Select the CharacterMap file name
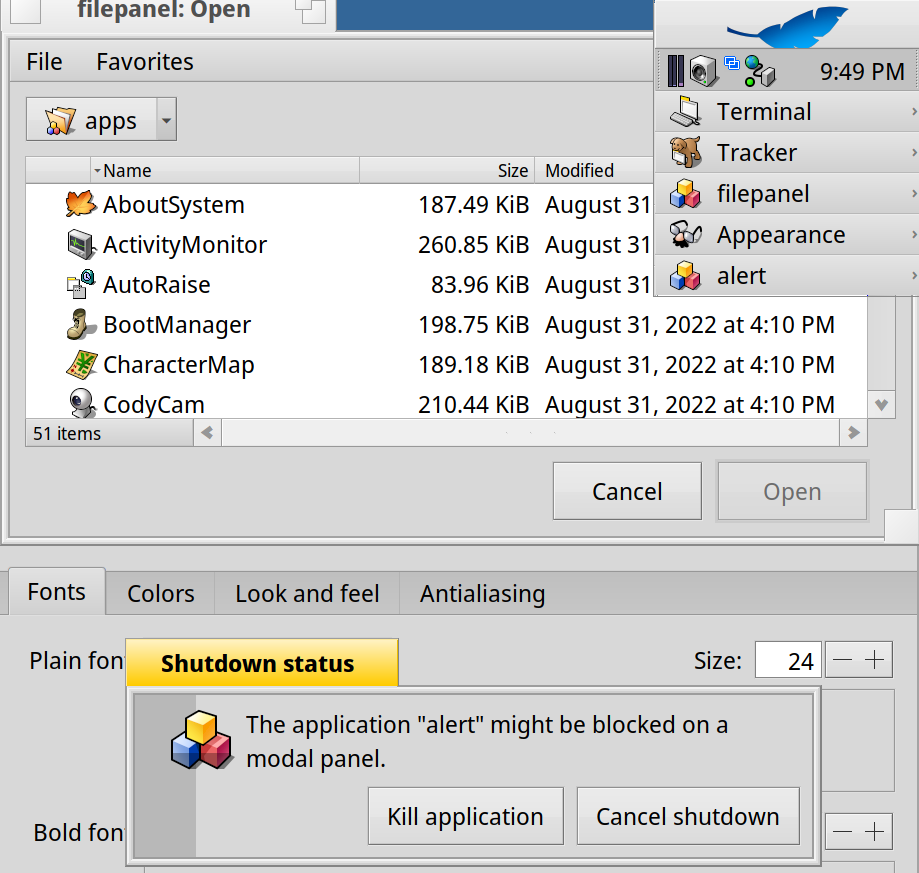 [179, 364]
